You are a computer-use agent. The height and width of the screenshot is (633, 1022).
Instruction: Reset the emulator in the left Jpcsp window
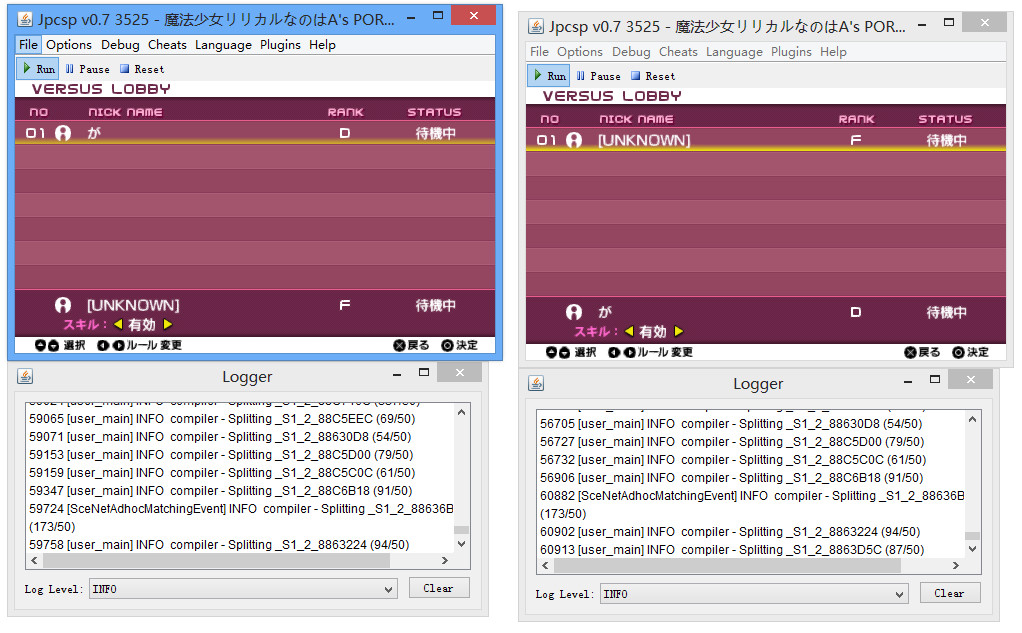click(142, 69)
